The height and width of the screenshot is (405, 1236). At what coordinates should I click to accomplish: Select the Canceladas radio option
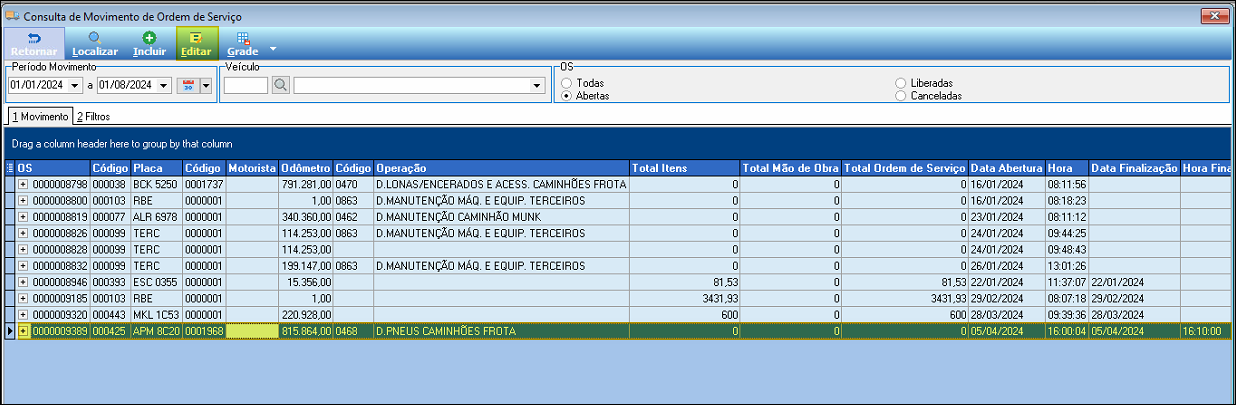(901, 96)
